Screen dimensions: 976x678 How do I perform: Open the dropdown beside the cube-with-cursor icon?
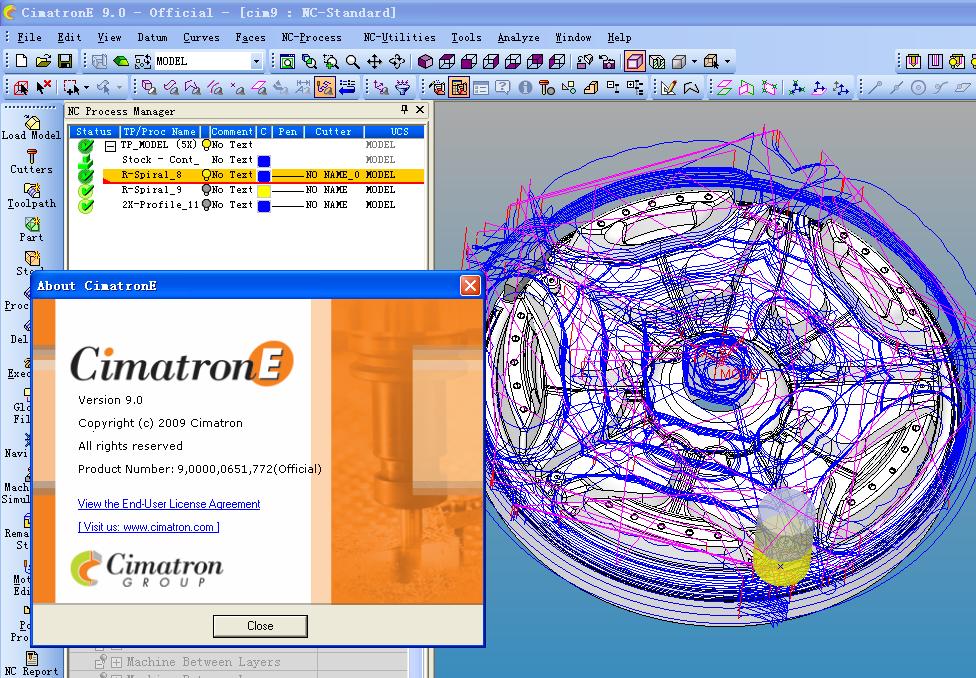(x=727, y=61)
